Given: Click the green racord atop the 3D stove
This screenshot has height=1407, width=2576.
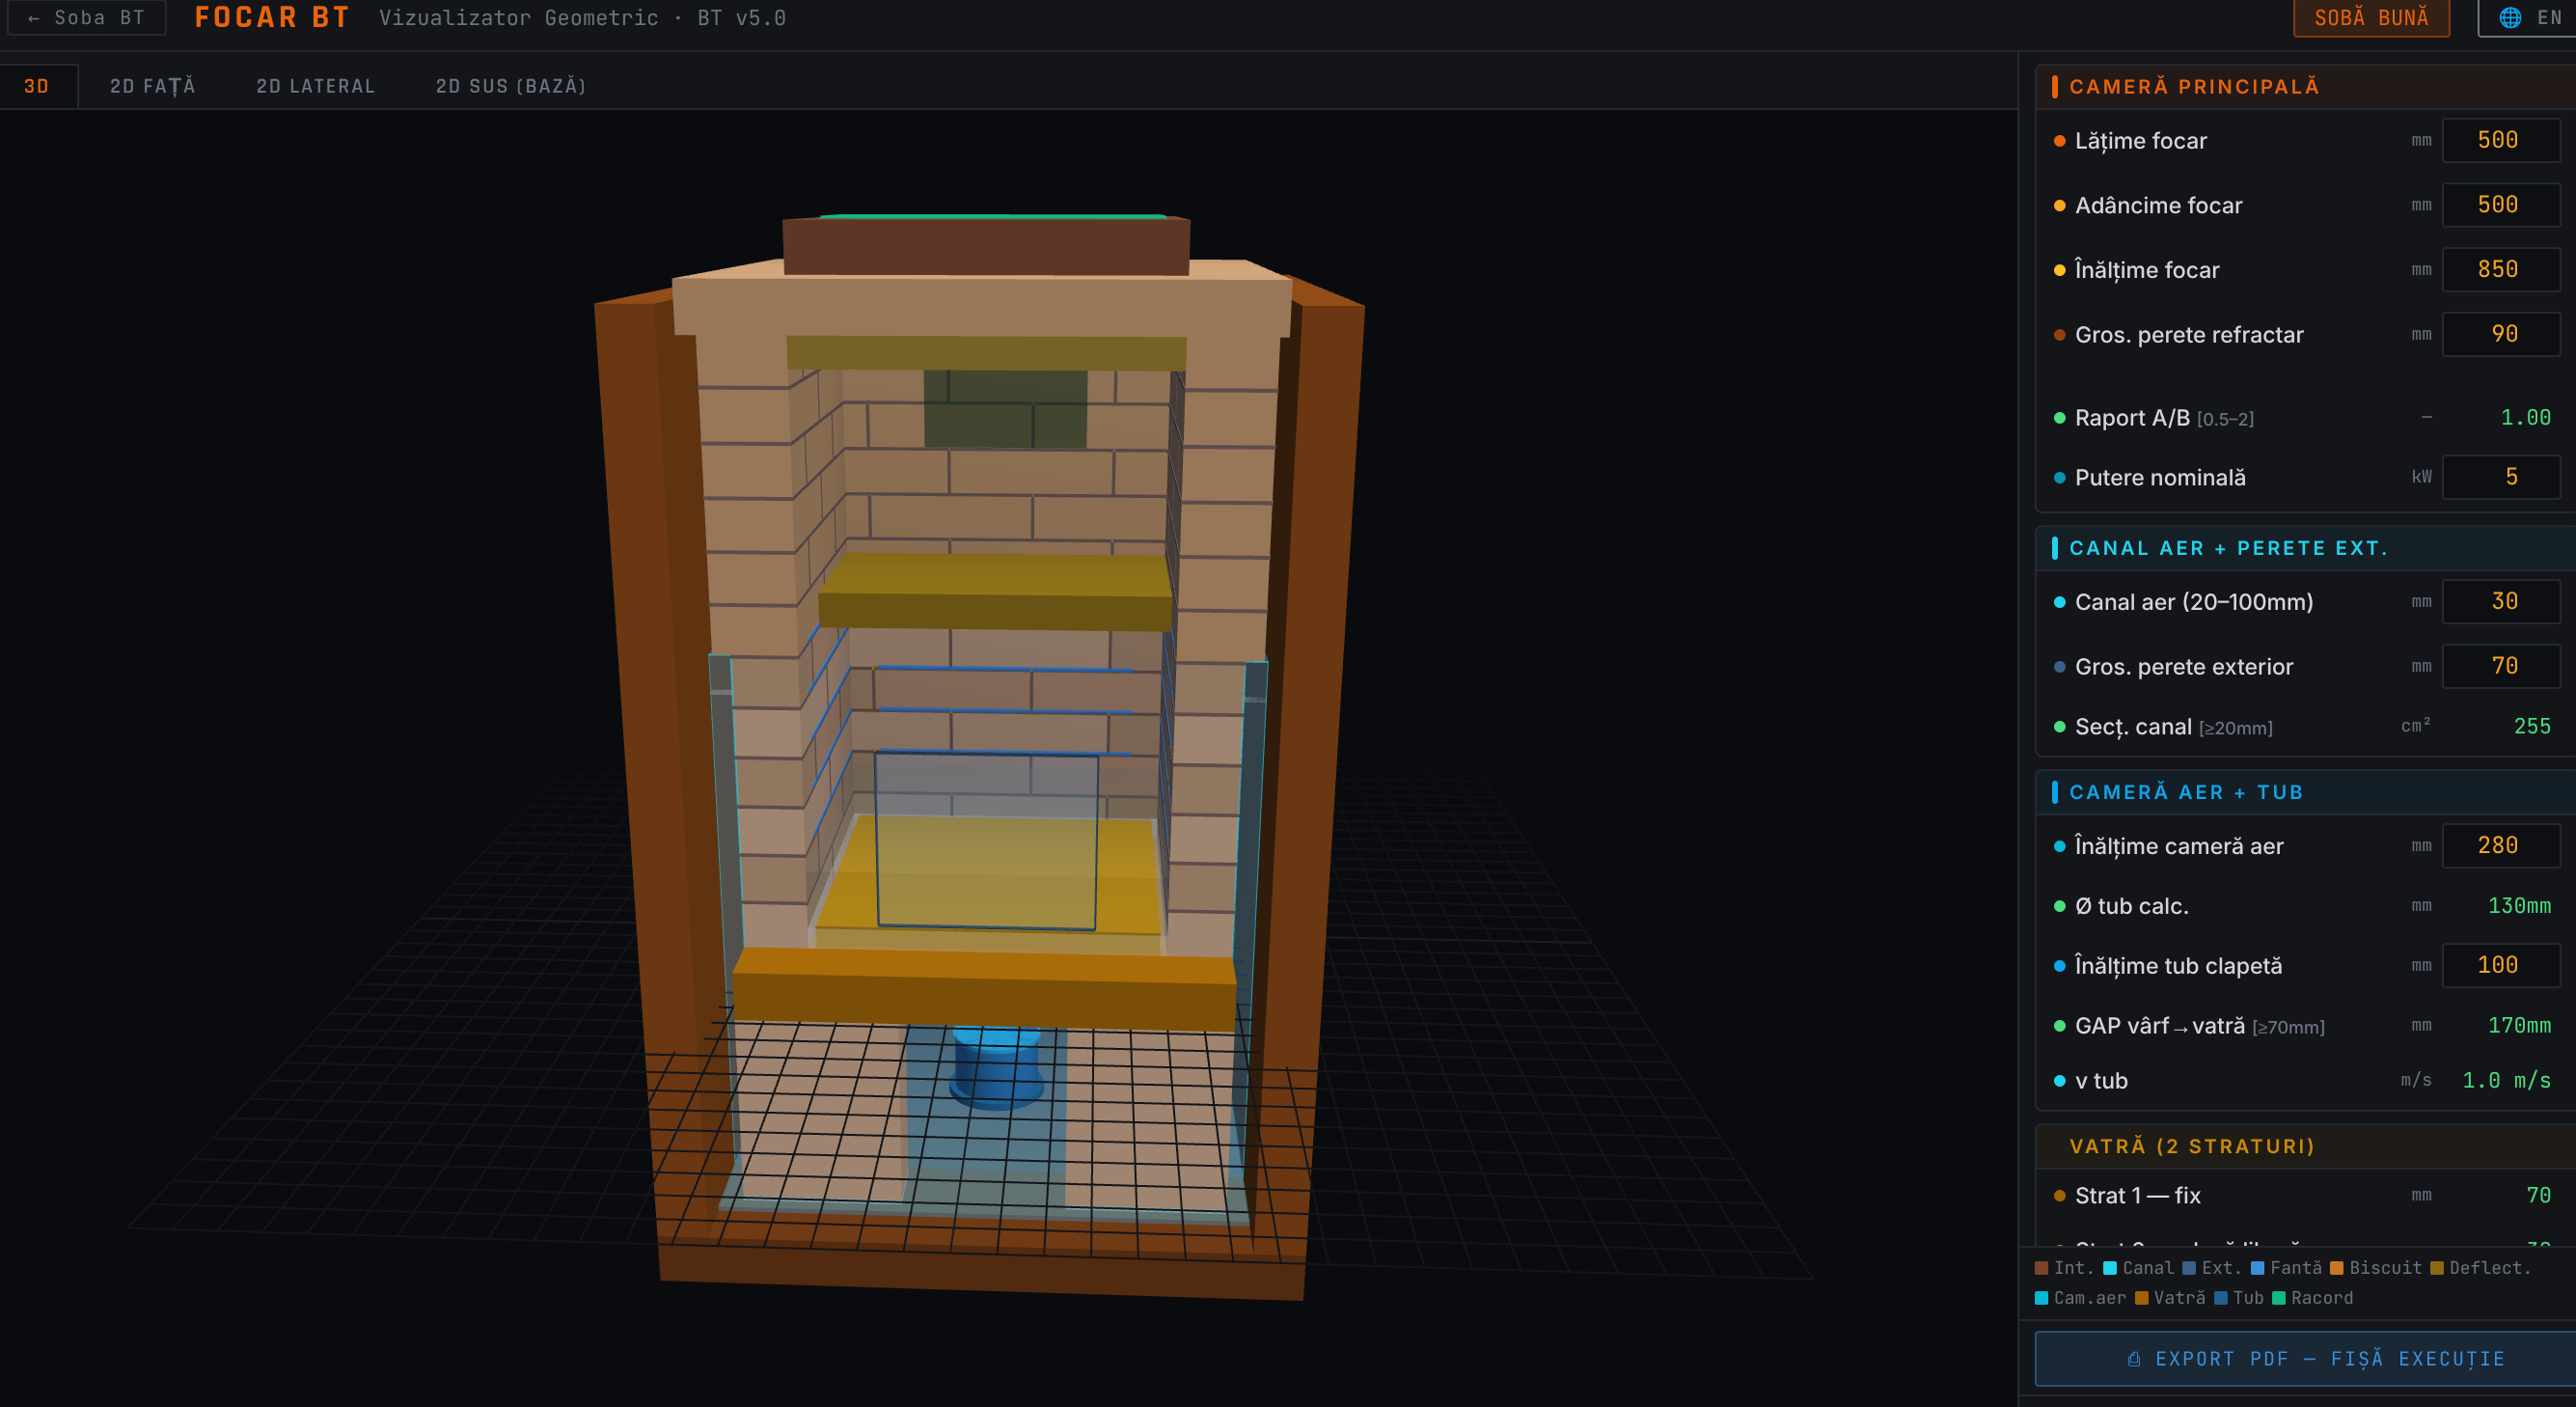Looking at the screenshot, I should (993, 216).
